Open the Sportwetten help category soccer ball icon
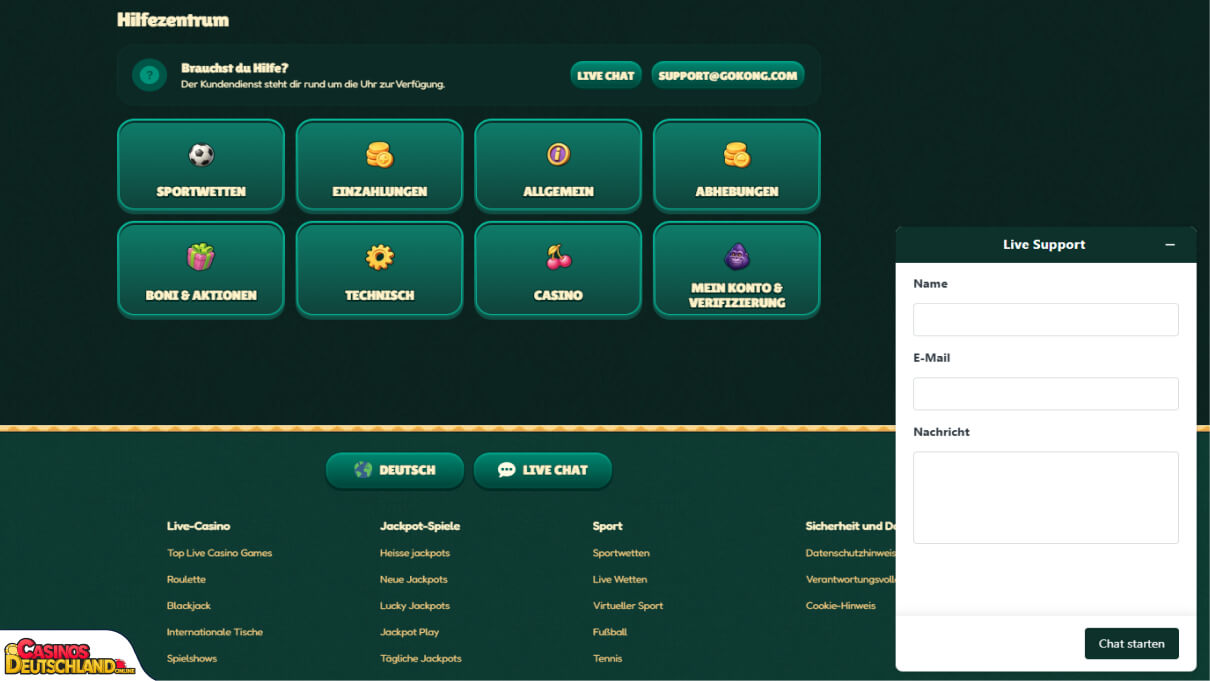Viewport: 1210px width, 681px height. pyautogui.click(x=201, y=155)
